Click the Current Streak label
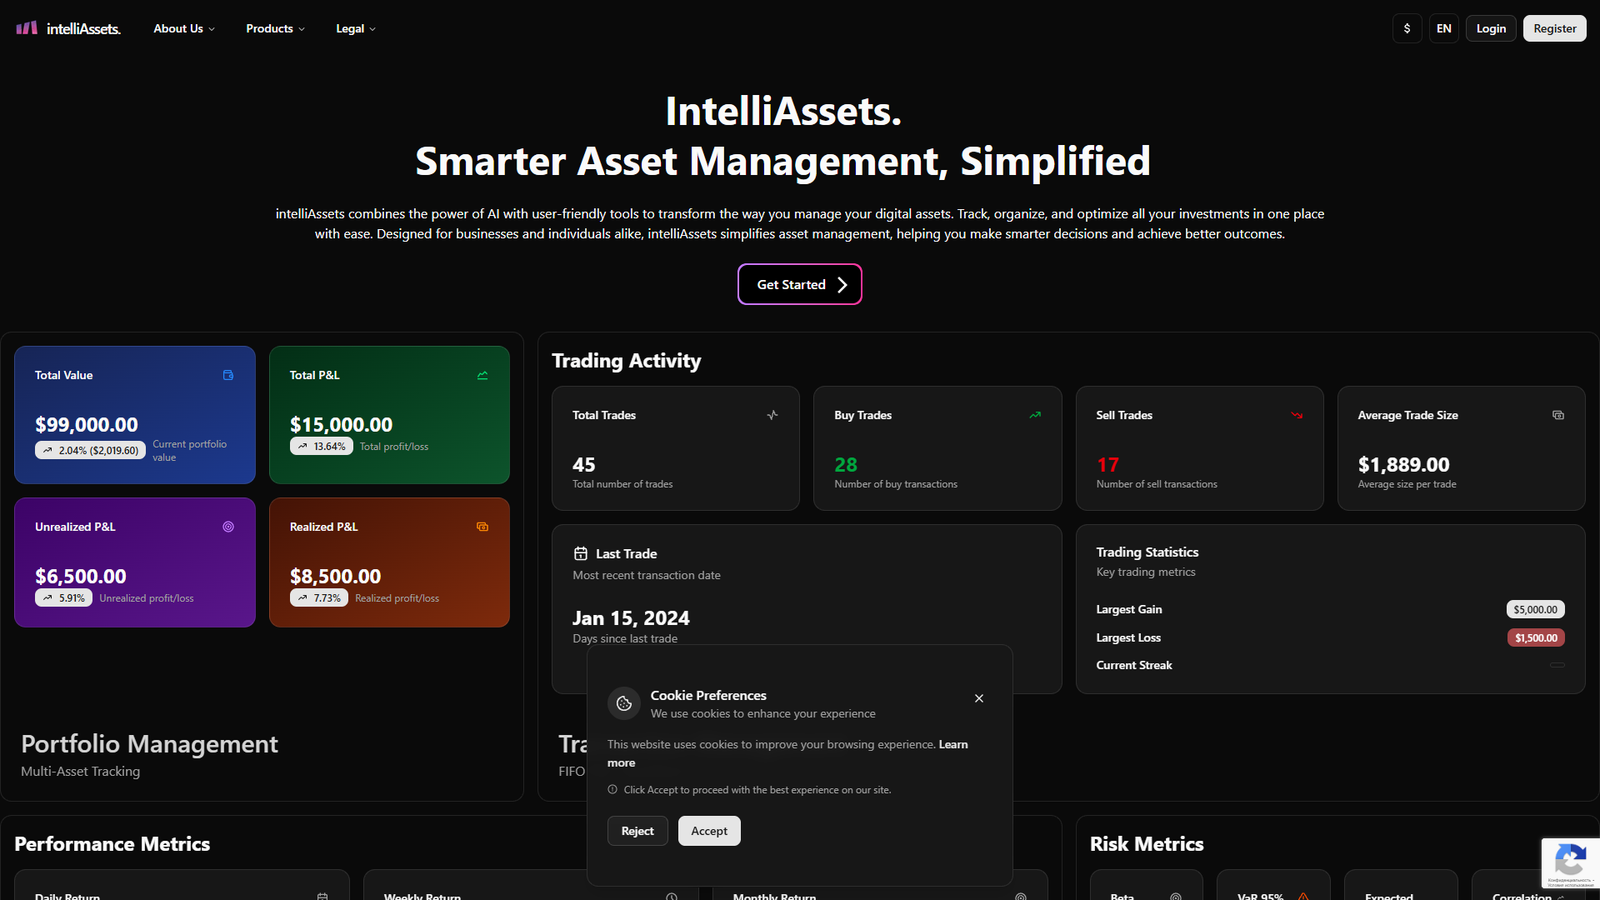This screenshot has width=1600, height=900. point(1134,665)
